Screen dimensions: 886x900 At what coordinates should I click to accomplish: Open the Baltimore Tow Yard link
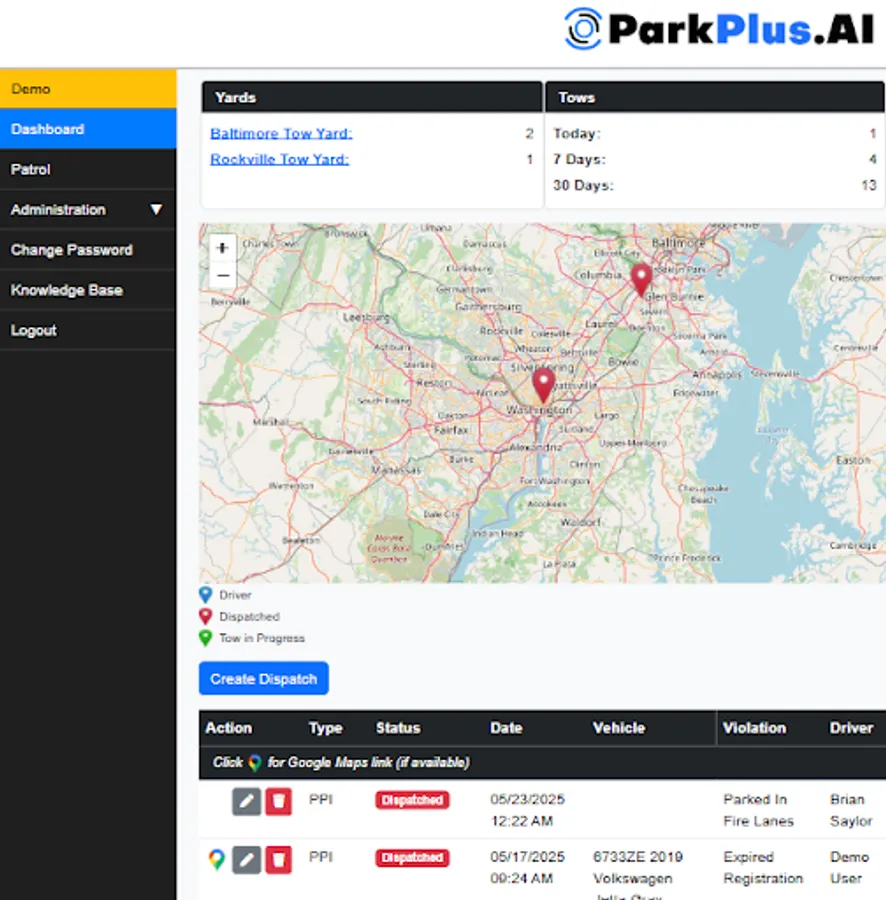[281, 133]
